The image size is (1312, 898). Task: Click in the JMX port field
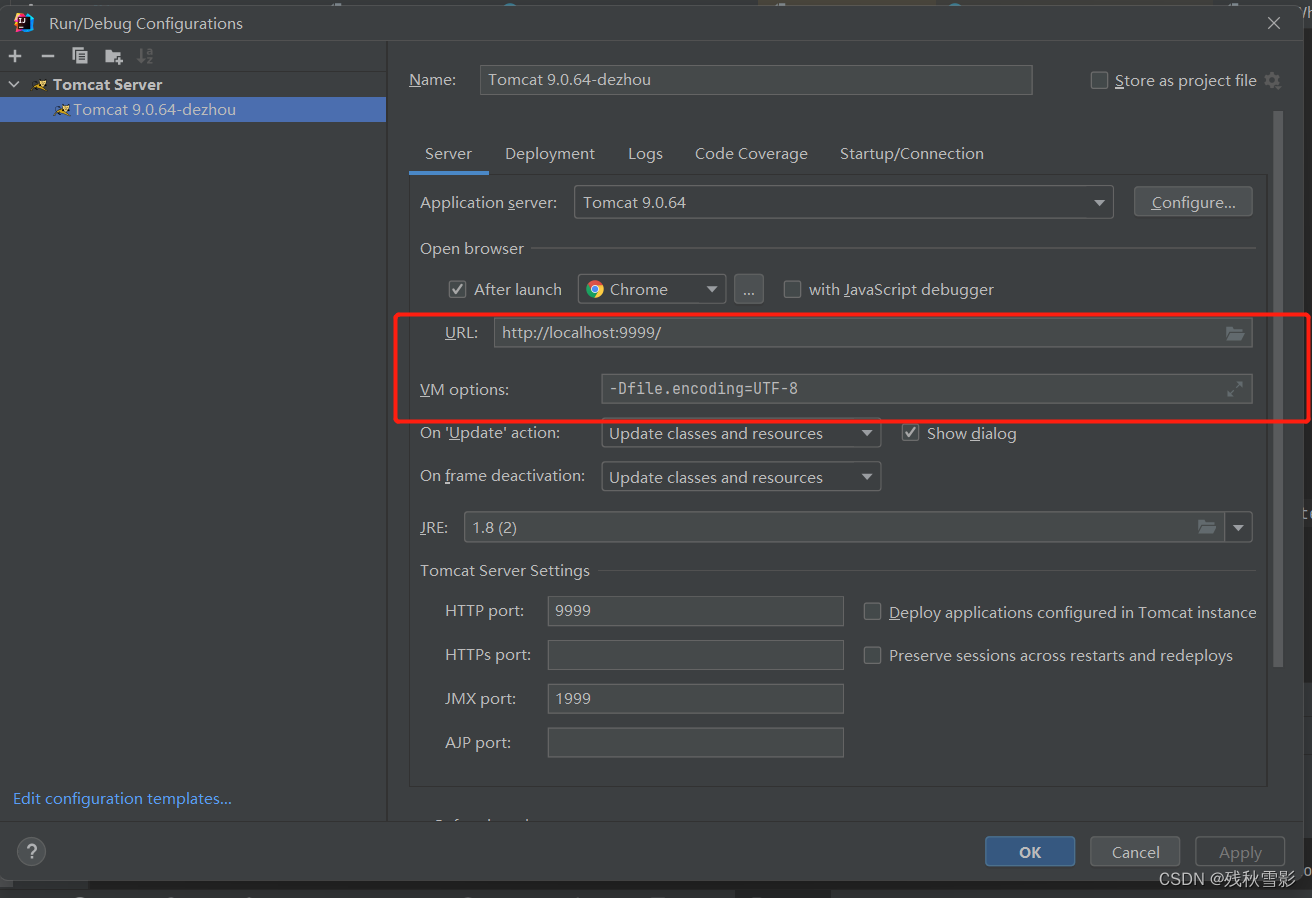(x=695, y=698)
